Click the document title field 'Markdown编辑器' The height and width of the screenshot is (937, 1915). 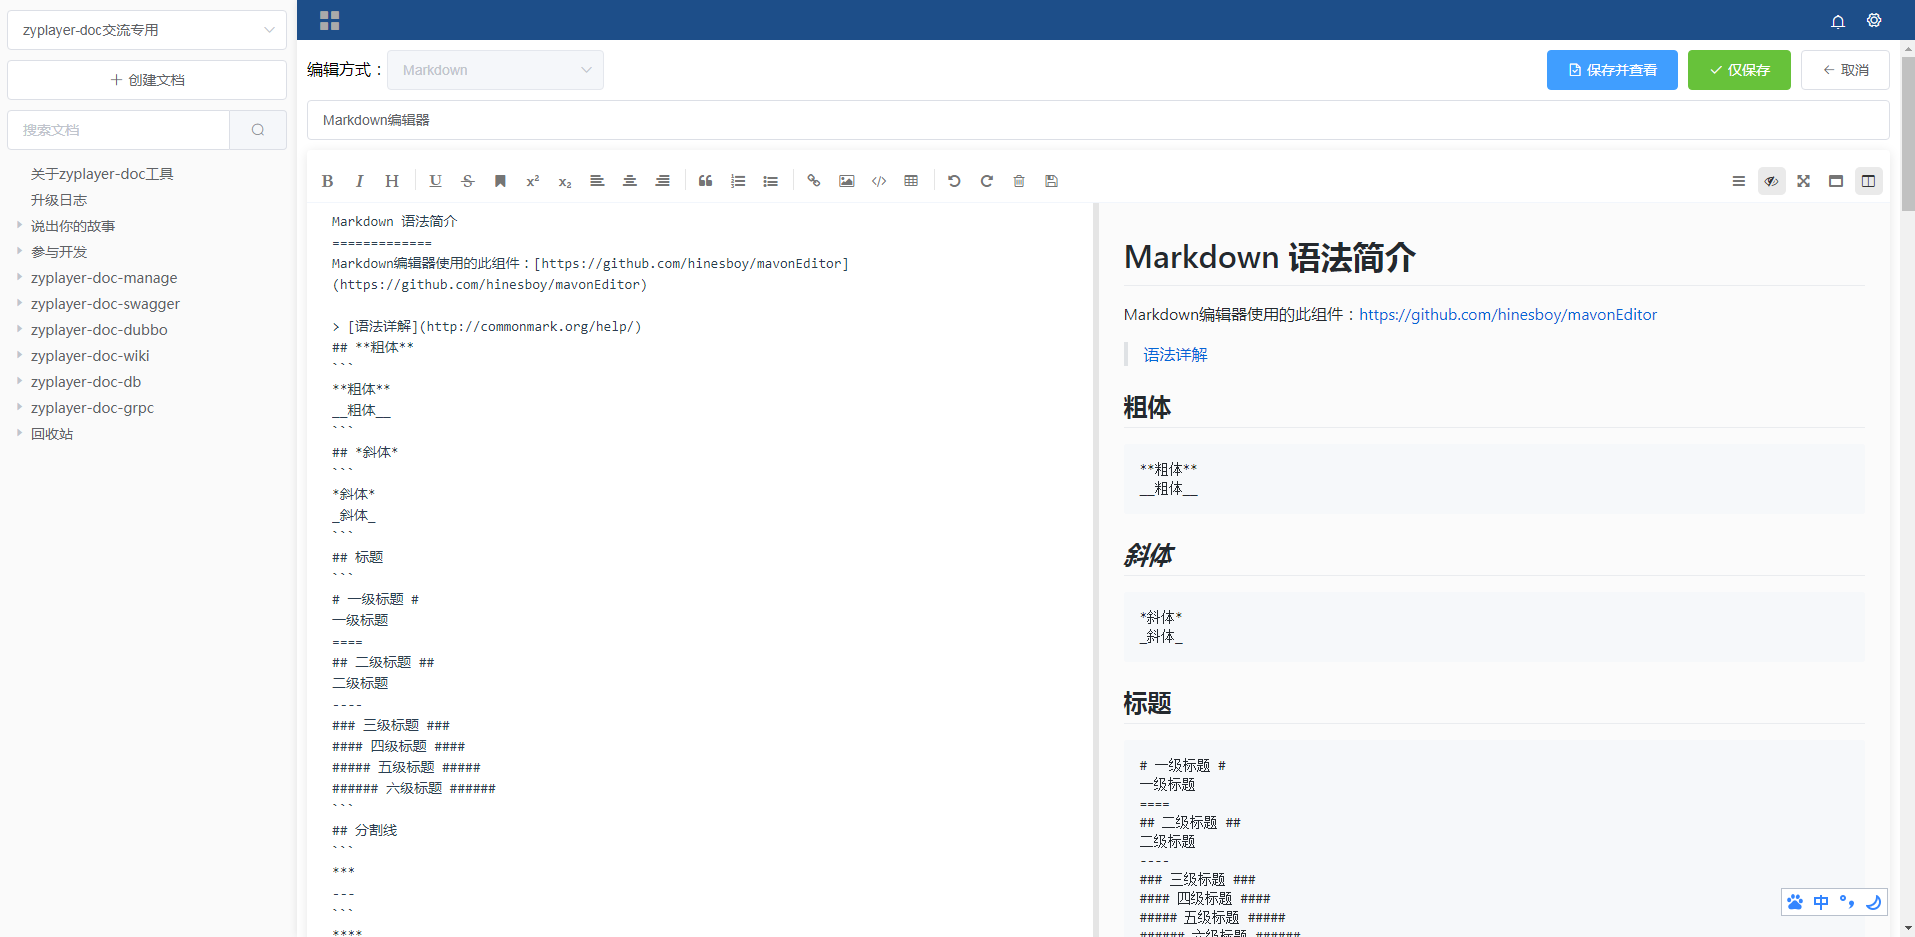1098,120
